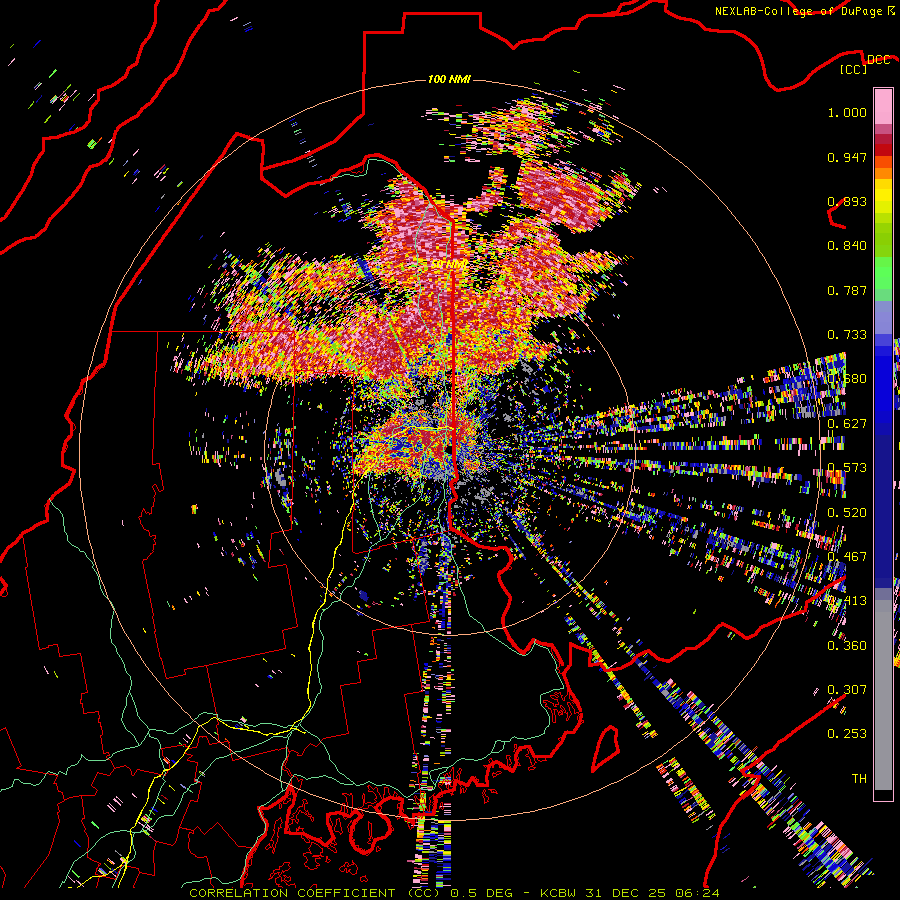Screen dimensions: 900x900
Task: Select the 0.253 scale value
Action: [847, 734]
